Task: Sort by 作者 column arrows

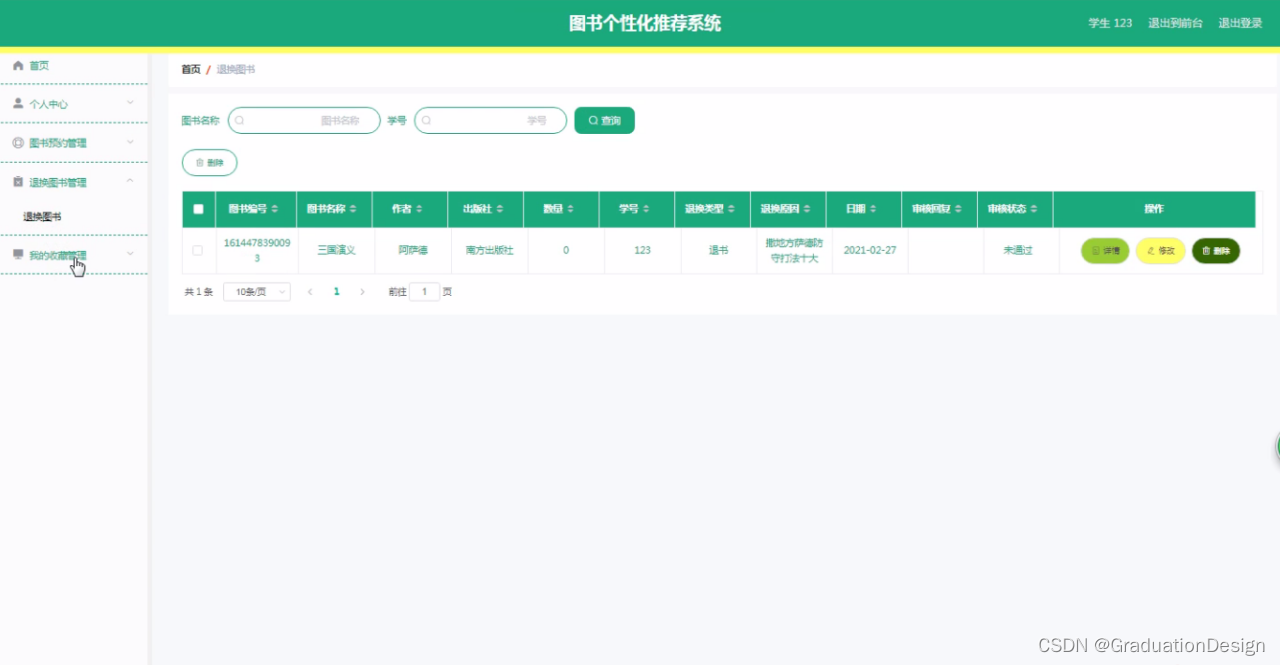Action: click(x=420, y=209)
